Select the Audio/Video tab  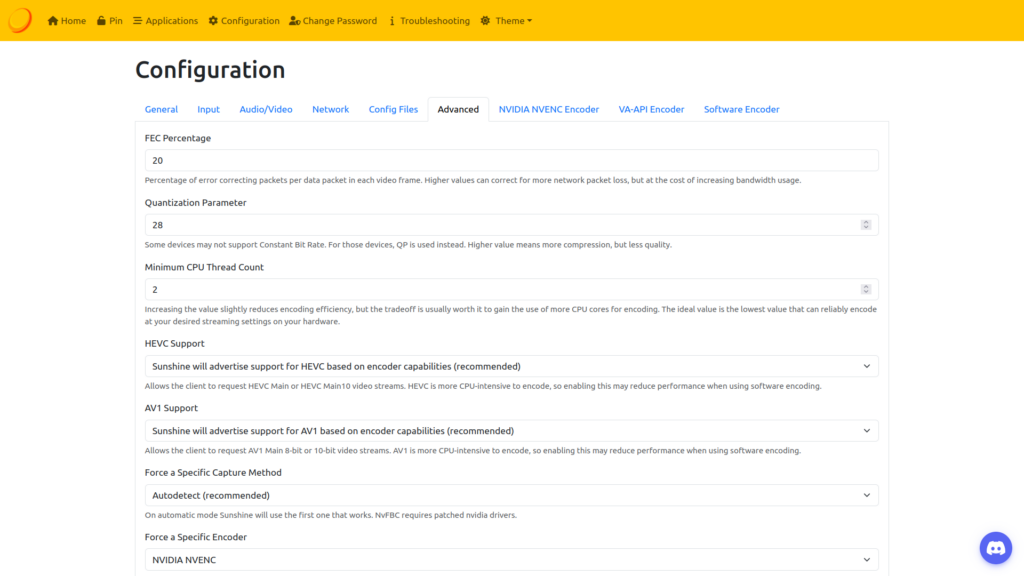(x=266, y=109)
